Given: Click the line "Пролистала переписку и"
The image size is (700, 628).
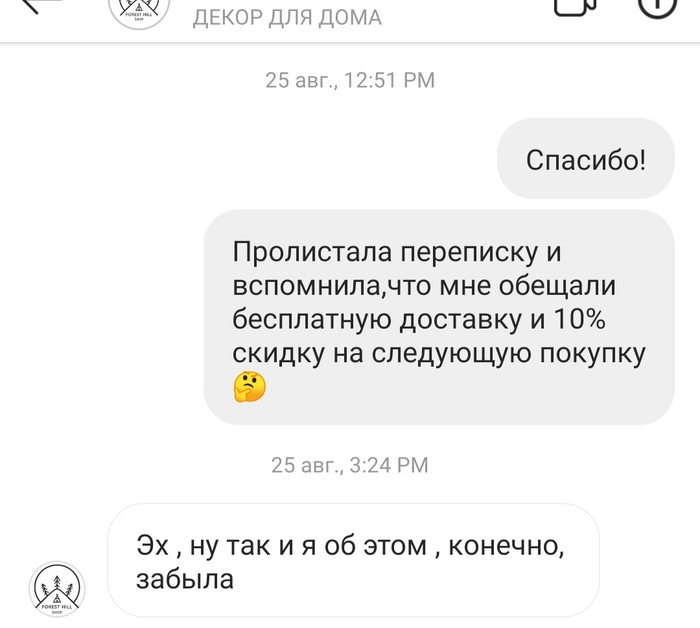Looking at the screenshot, I should [x=396, y=253].
